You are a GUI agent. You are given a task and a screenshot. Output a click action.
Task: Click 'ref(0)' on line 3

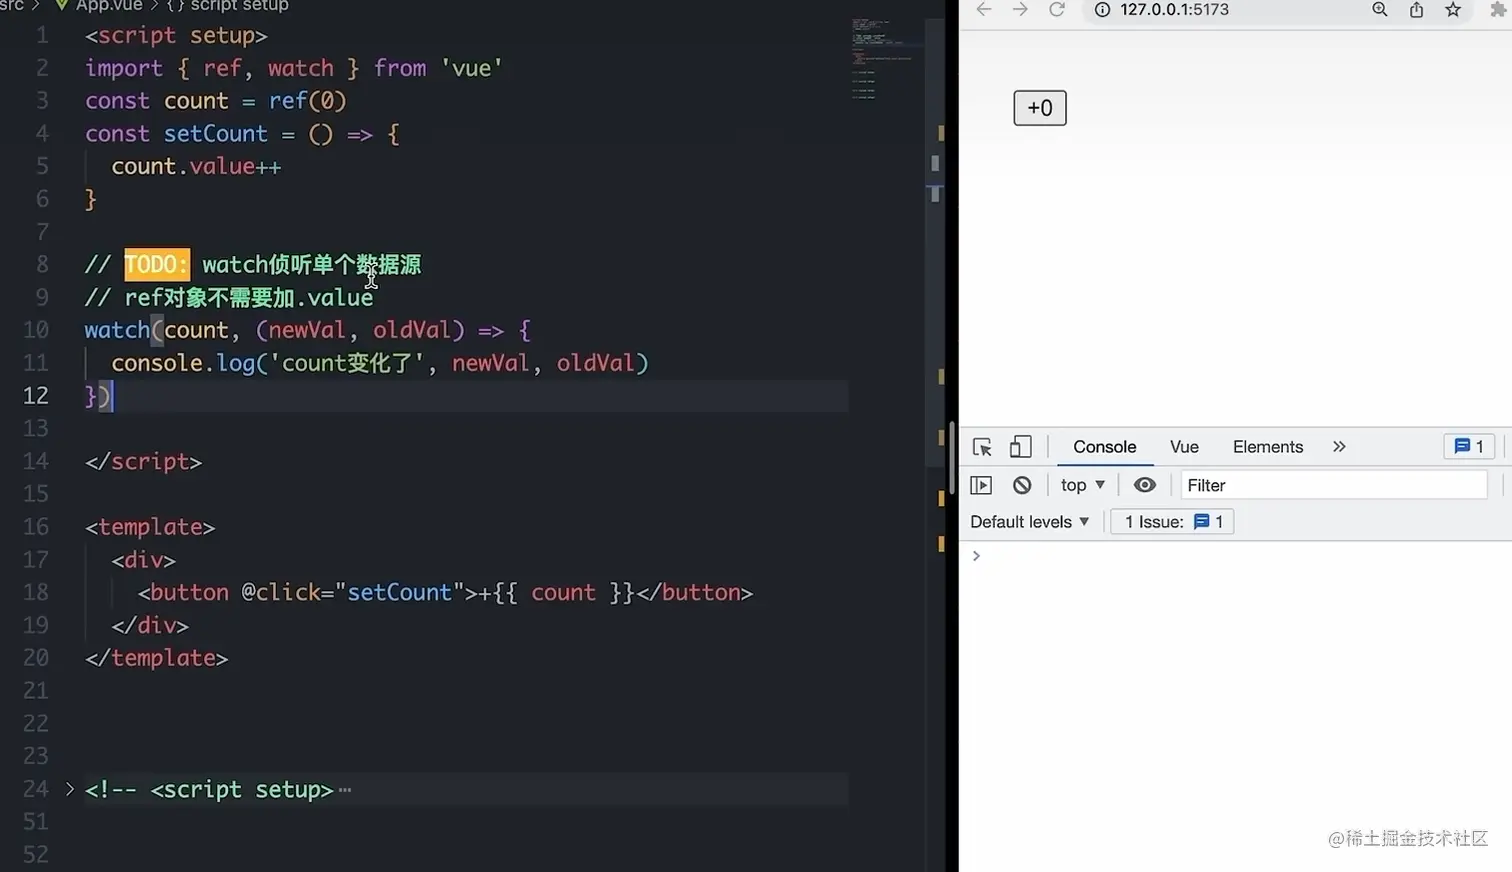[x=307, y=101]
